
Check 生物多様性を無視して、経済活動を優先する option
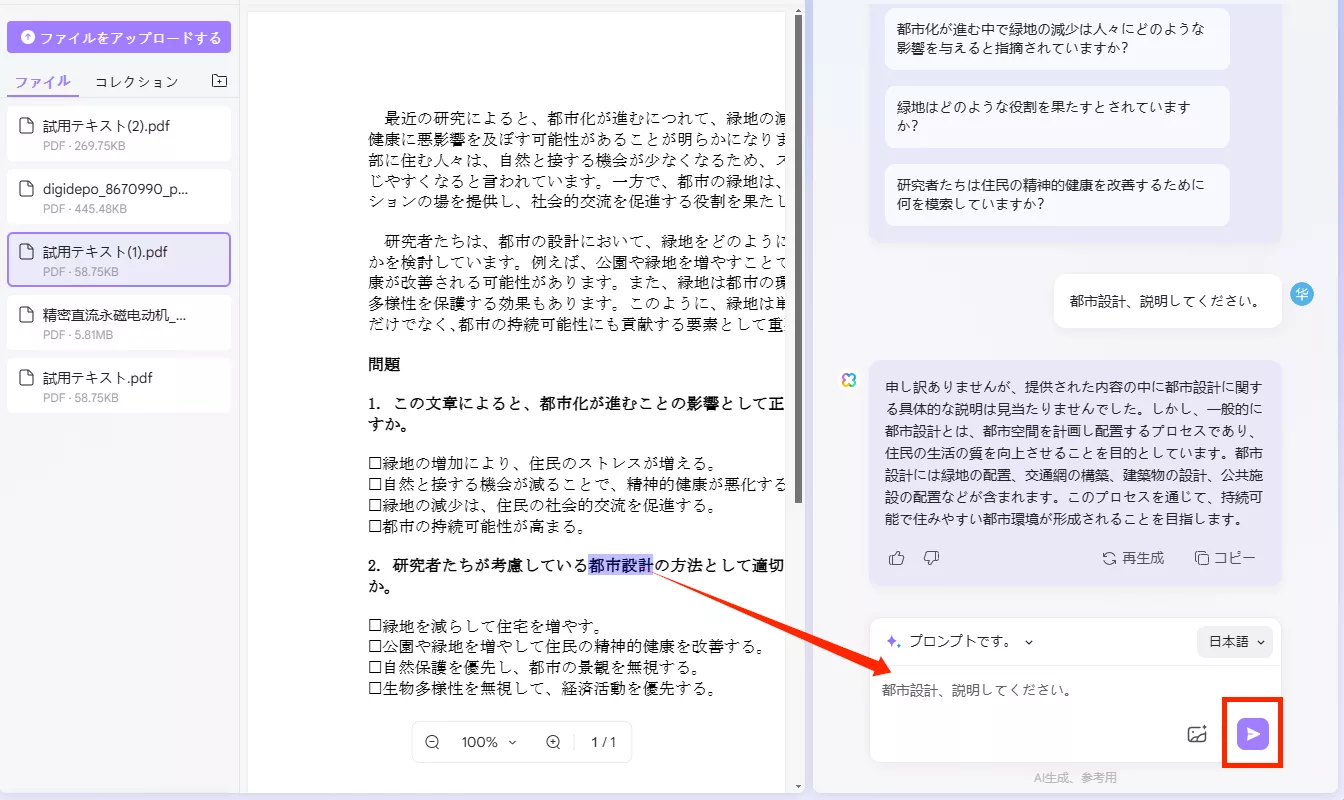[x=376, y=688]
